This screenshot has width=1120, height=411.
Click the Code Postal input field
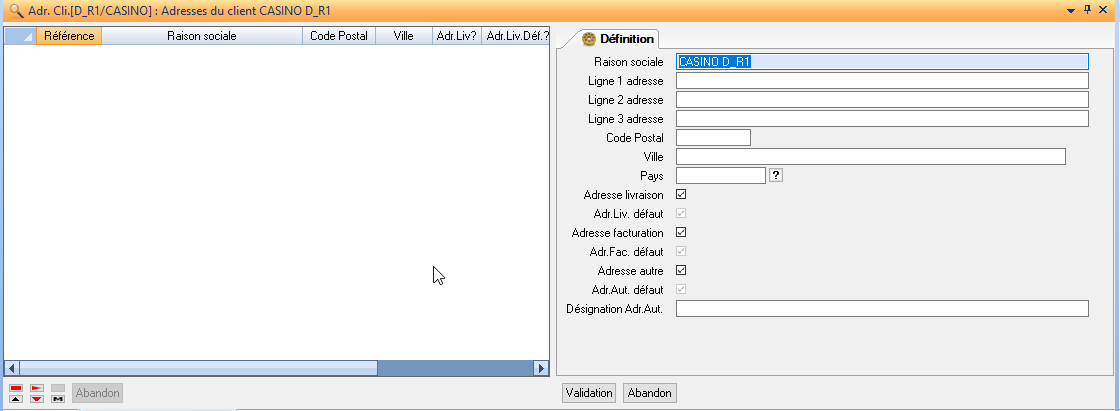[713, 138]
